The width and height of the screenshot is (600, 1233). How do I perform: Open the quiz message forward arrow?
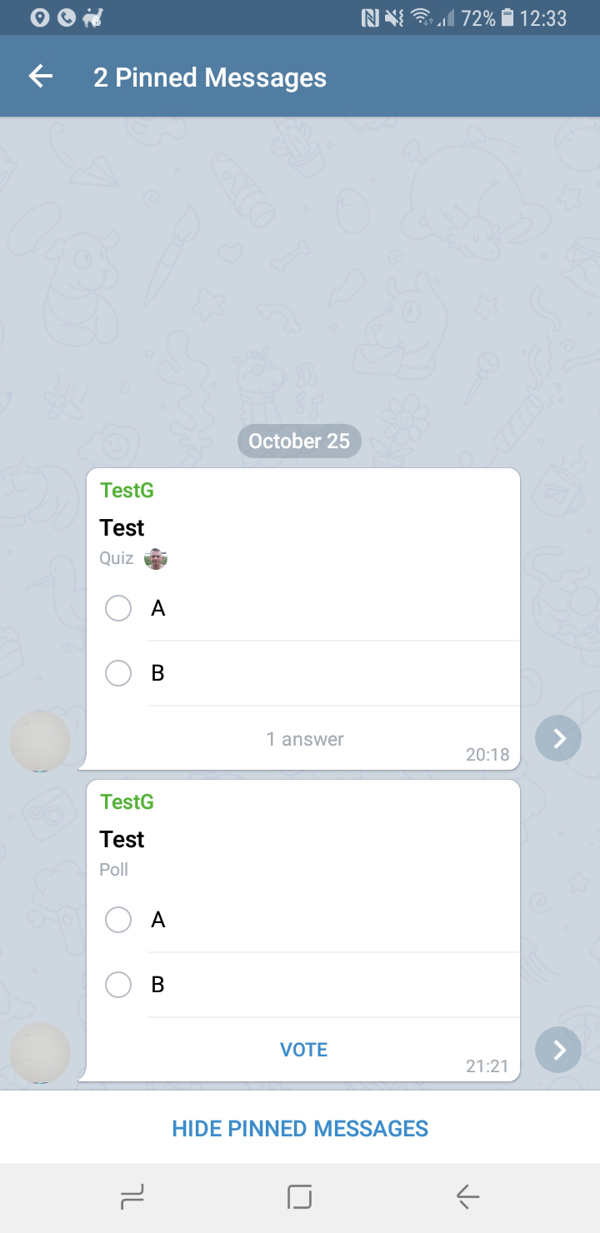tap(558, 739)
